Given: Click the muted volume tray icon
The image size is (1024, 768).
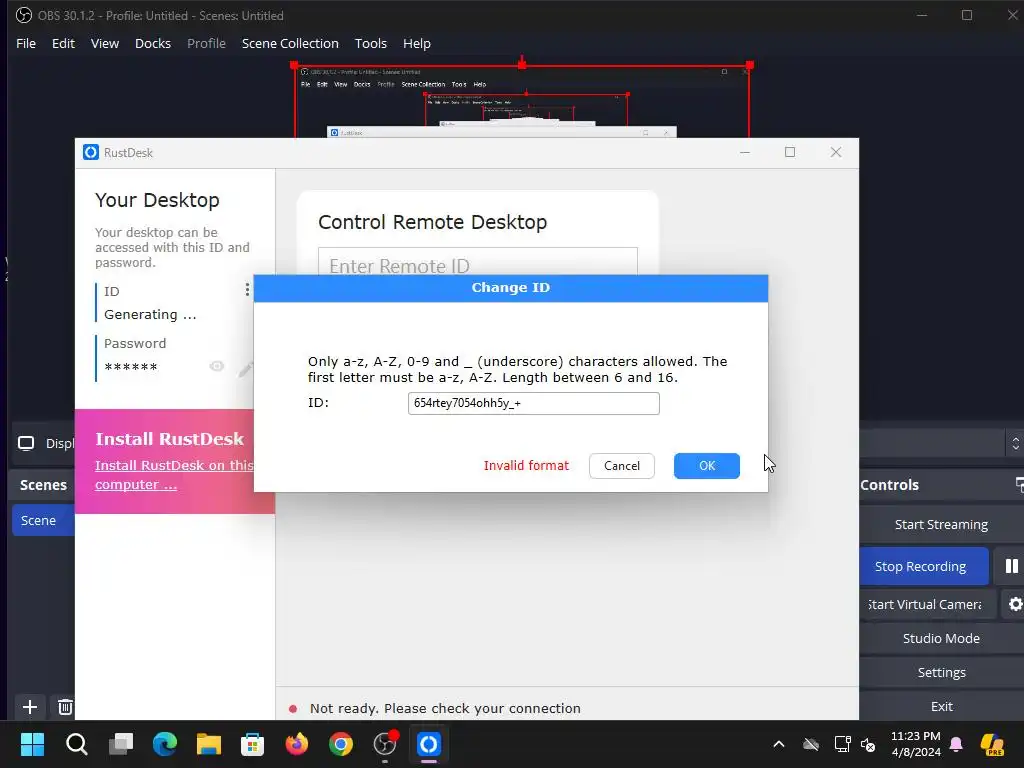Looking at the screenshot, I should tap(868, 744).
